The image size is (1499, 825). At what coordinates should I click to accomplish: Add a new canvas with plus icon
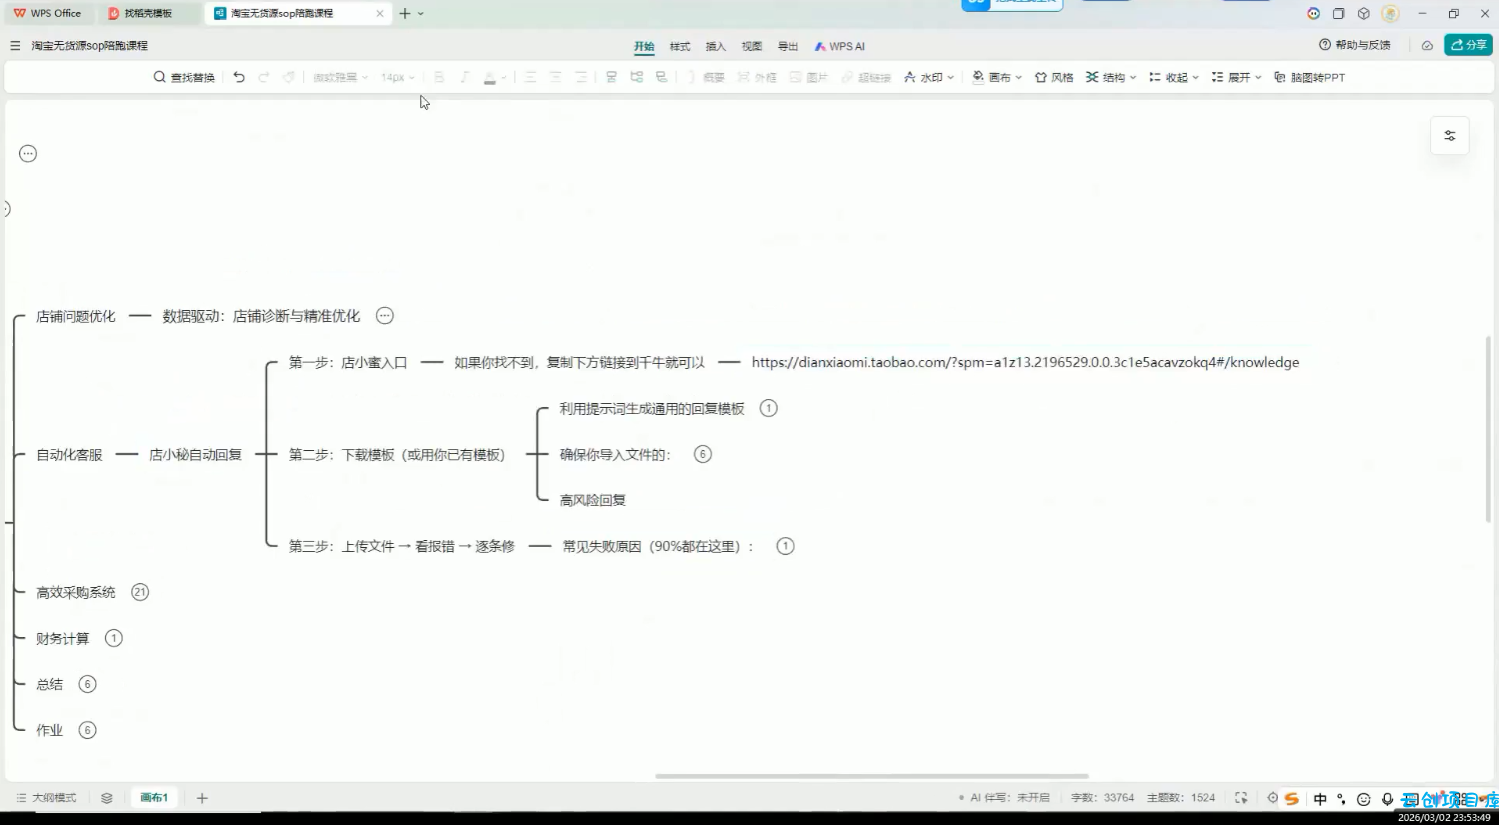[x=202, y=798]
